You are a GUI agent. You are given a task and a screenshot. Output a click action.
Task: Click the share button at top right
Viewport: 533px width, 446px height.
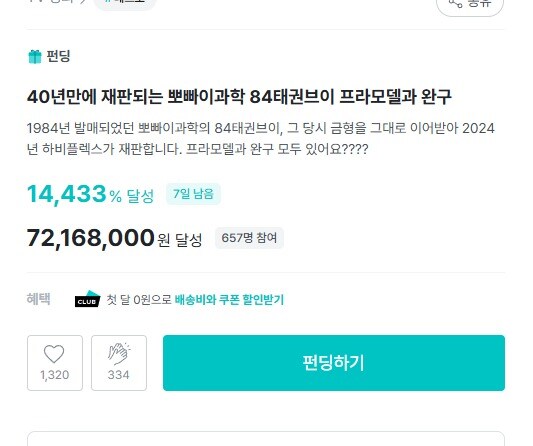click(x=470, y=4)
